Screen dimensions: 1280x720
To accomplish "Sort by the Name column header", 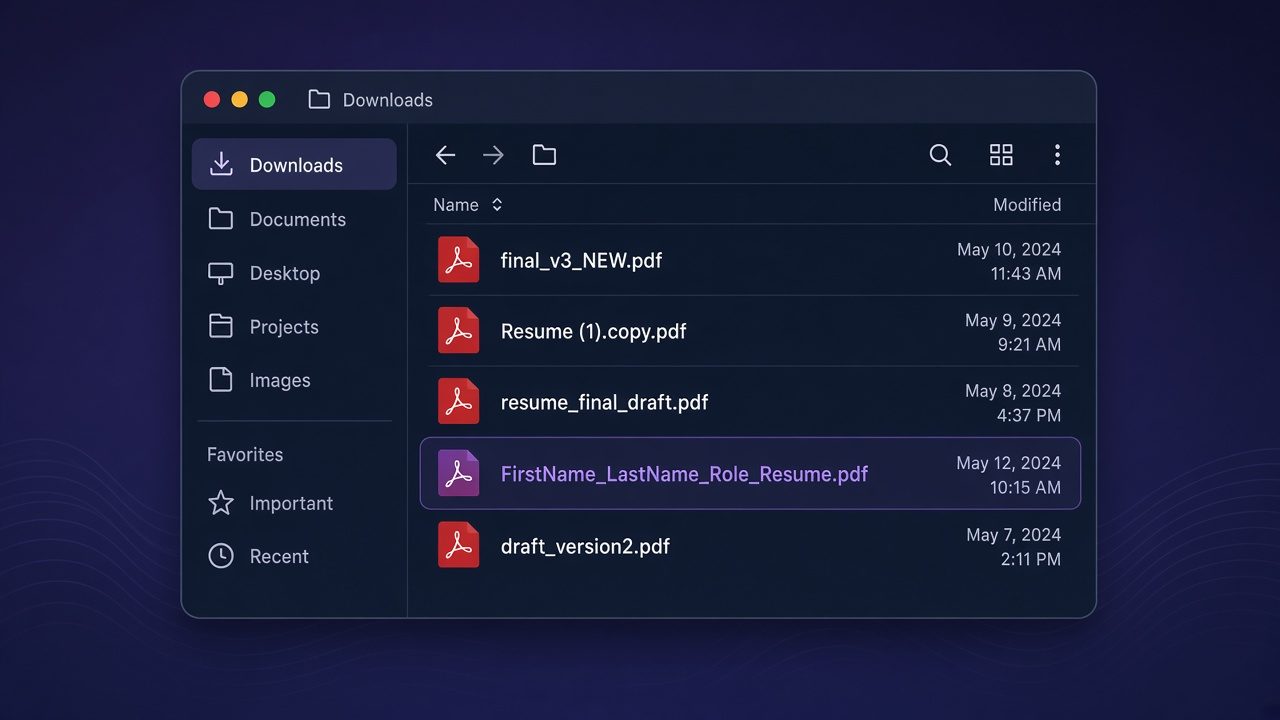I will click(x=456, y=205).
